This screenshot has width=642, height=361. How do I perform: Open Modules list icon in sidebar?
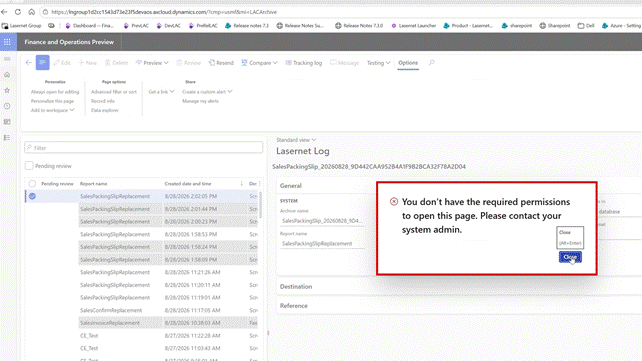[x=7, y=138]
